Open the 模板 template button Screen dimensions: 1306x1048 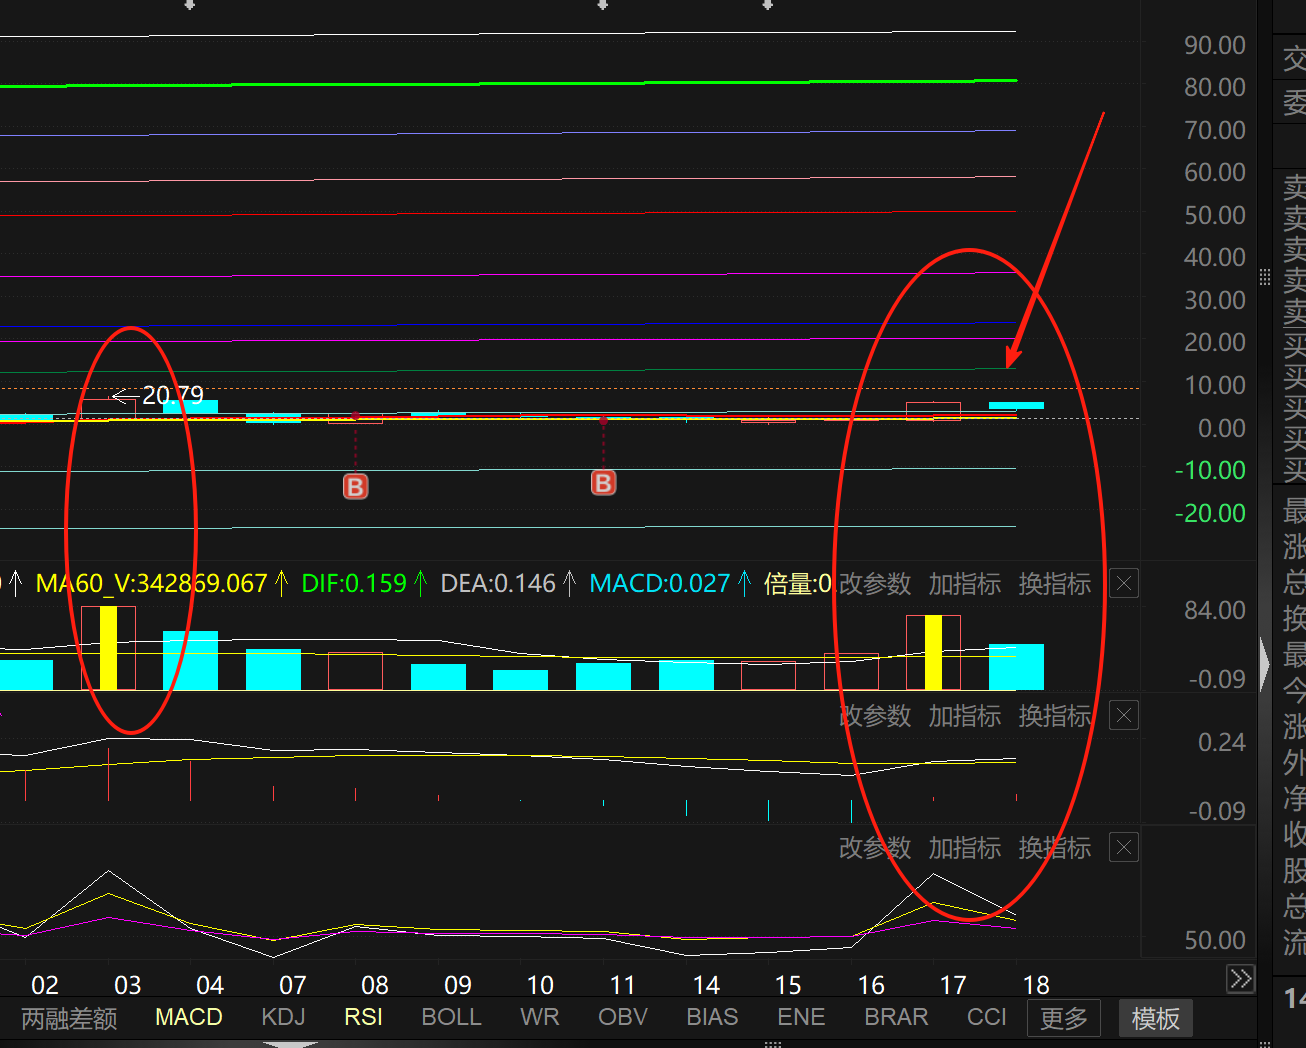coord(1155,1018)
